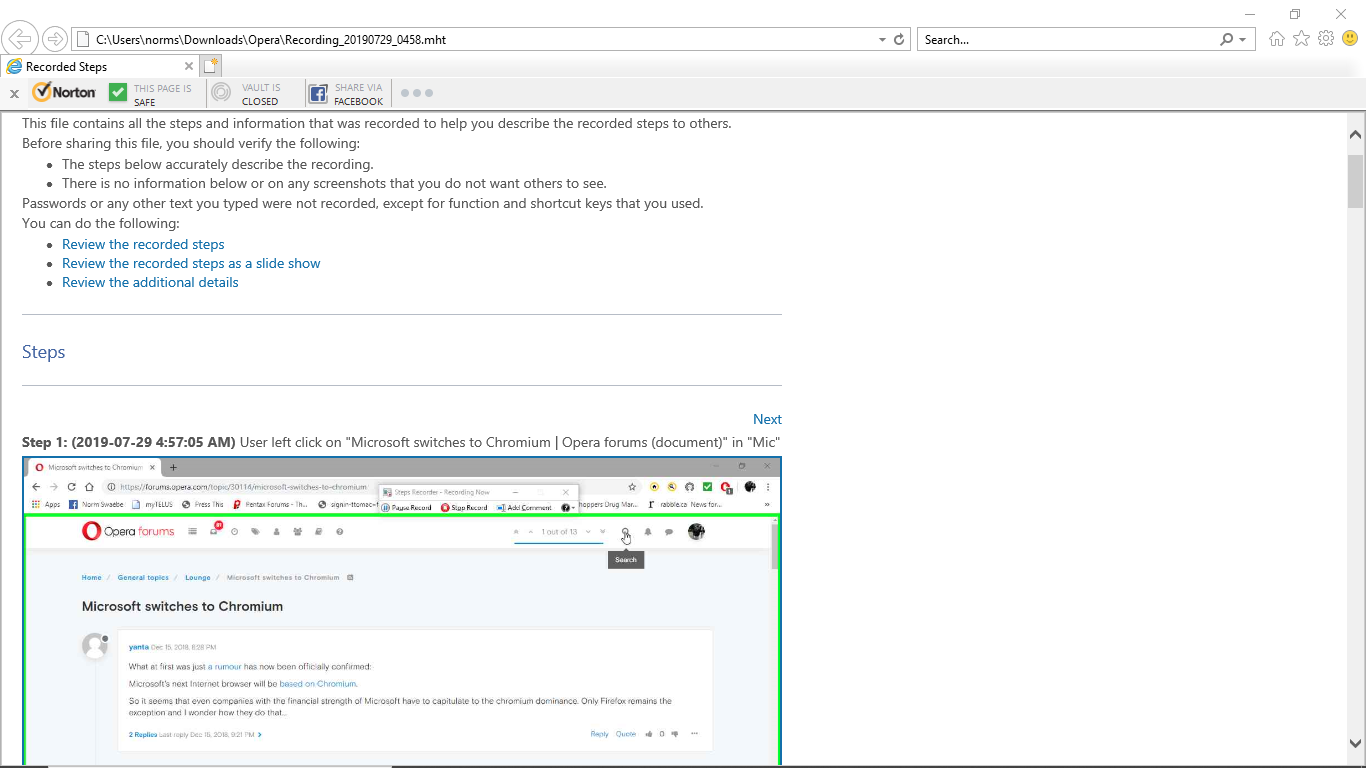
Task: Click the Step 1 description text
Action: [401, 442]
